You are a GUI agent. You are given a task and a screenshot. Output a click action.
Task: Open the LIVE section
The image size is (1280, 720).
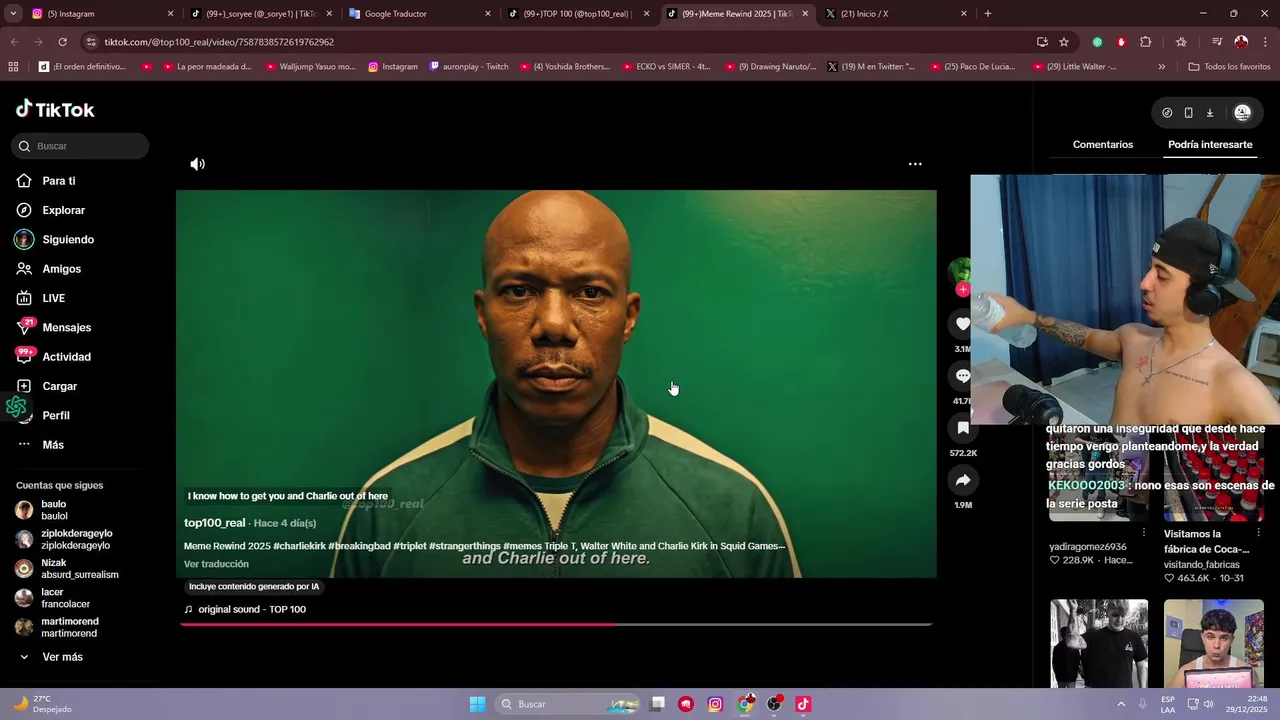[x=53, y=298]
